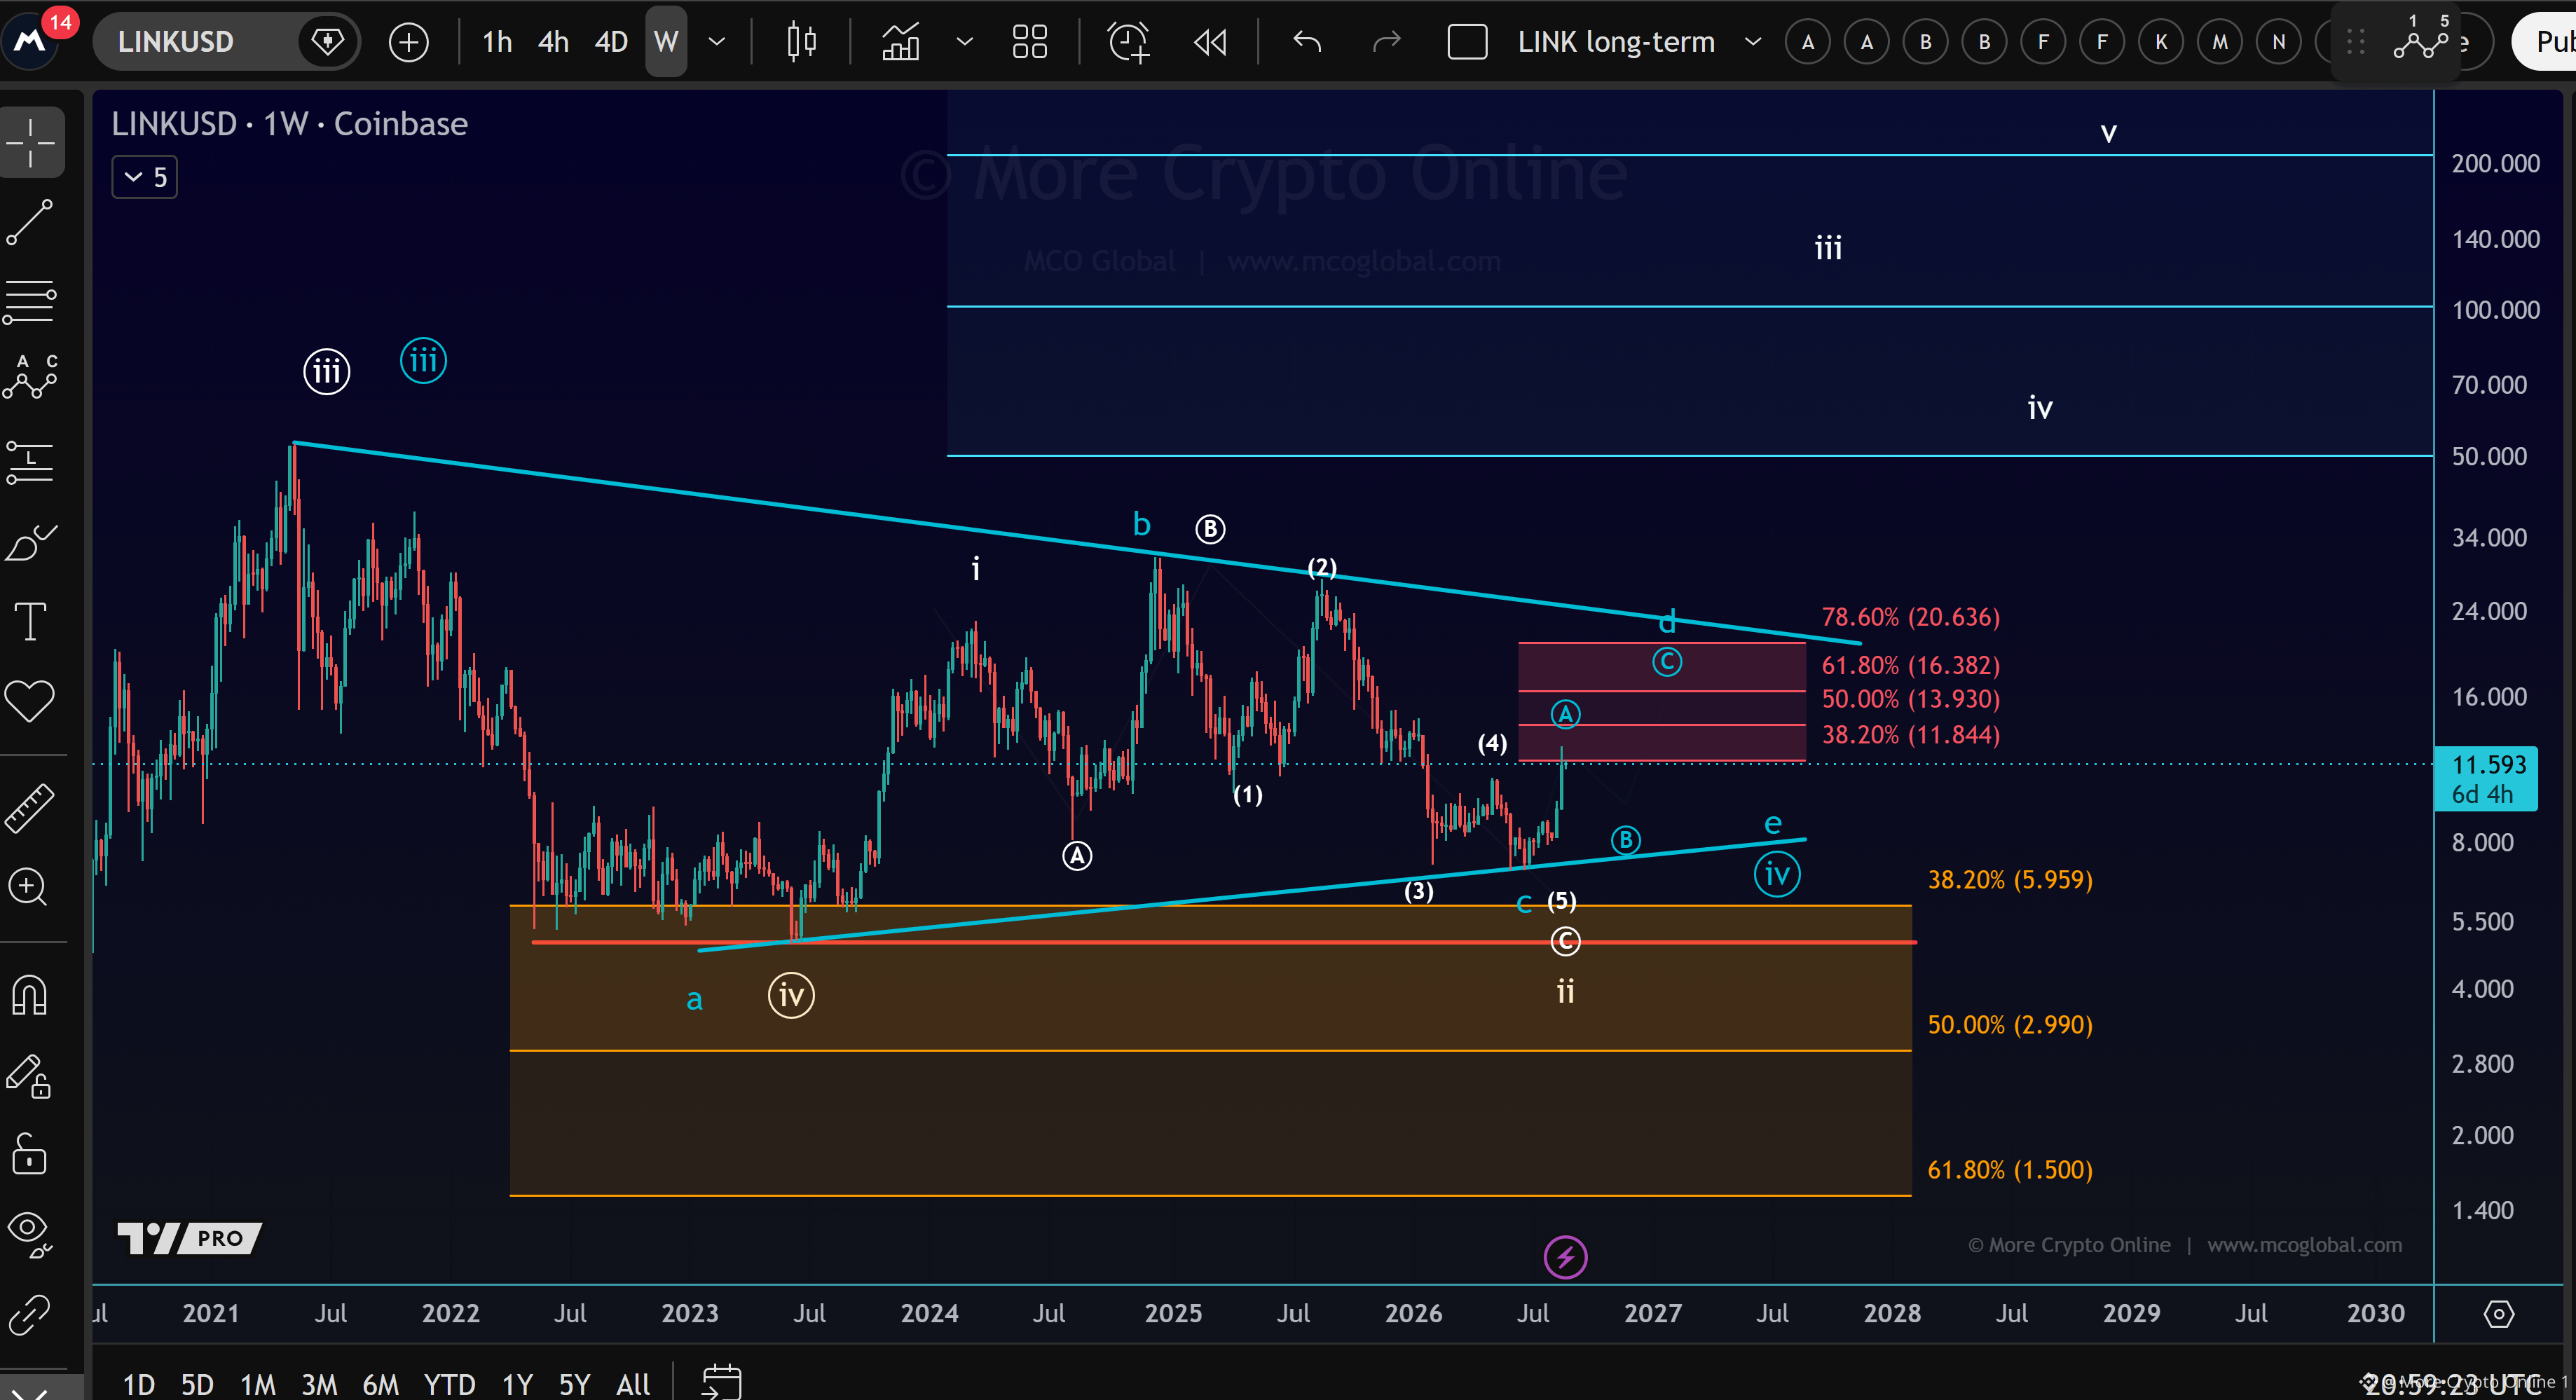Select the text annotation tool
2576x1400 pixels.
point(31,621)
